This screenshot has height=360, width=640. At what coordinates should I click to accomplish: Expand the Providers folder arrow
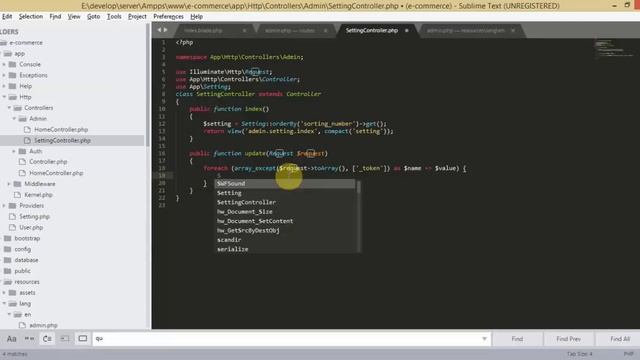point(4,206)
